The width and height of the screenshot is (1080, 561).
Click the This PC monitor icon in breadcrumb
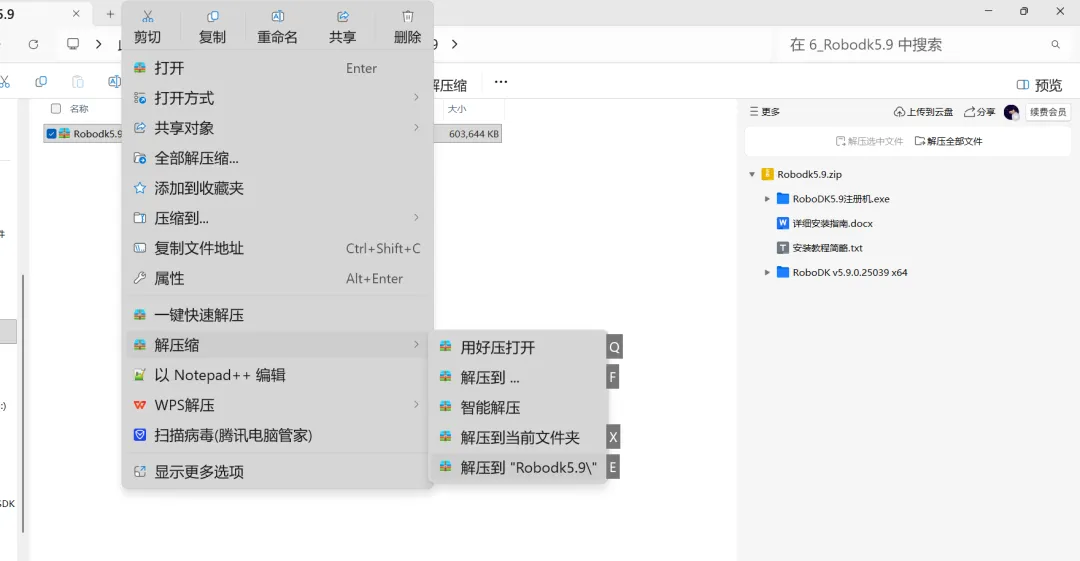pyautogui.click(x=73, y=44)
